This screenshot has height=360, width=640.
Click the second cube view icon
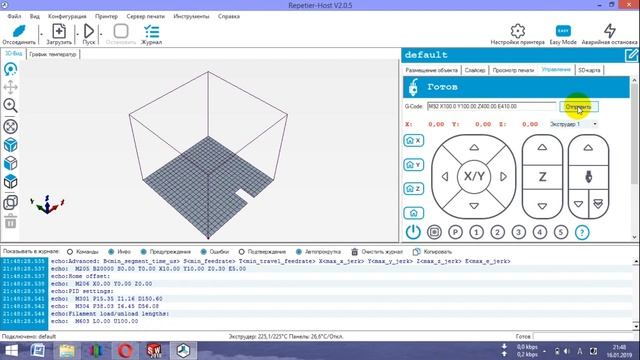point(11,163)
